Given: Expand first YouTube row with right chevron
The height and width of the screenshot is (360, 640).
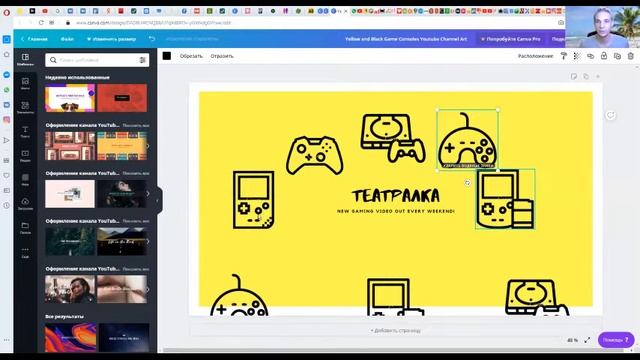Looking at the screenshot, I should coord(148,146).
